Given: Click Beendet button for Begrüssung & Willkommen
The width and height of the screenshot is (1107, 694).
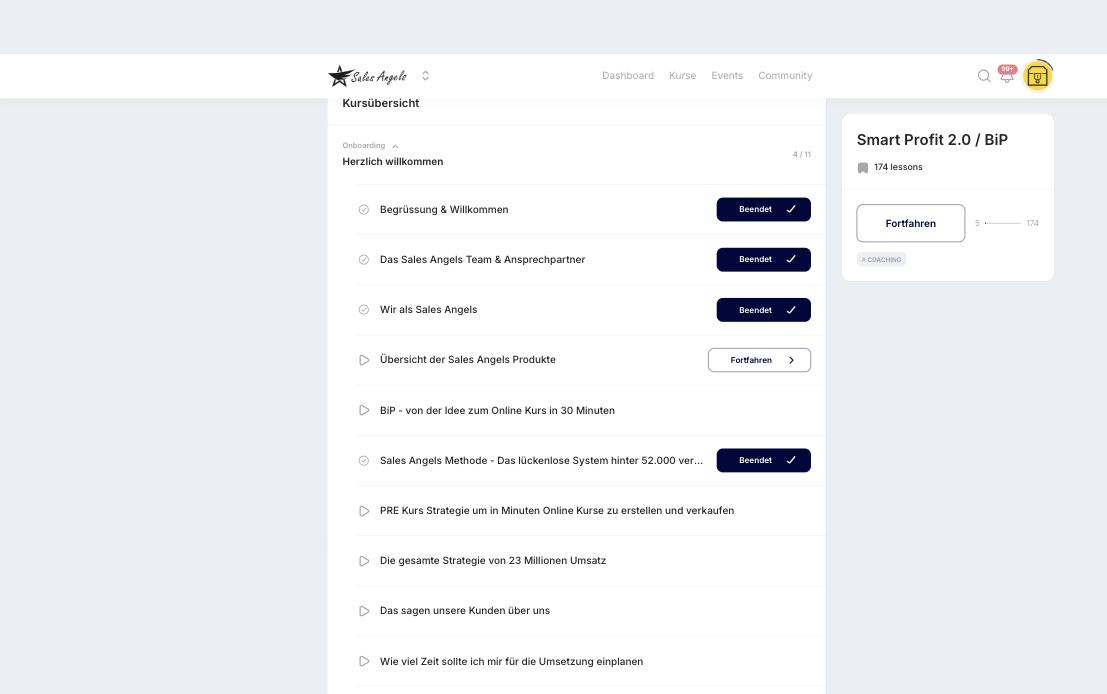Looking at the screenshot, I should 763,210.
